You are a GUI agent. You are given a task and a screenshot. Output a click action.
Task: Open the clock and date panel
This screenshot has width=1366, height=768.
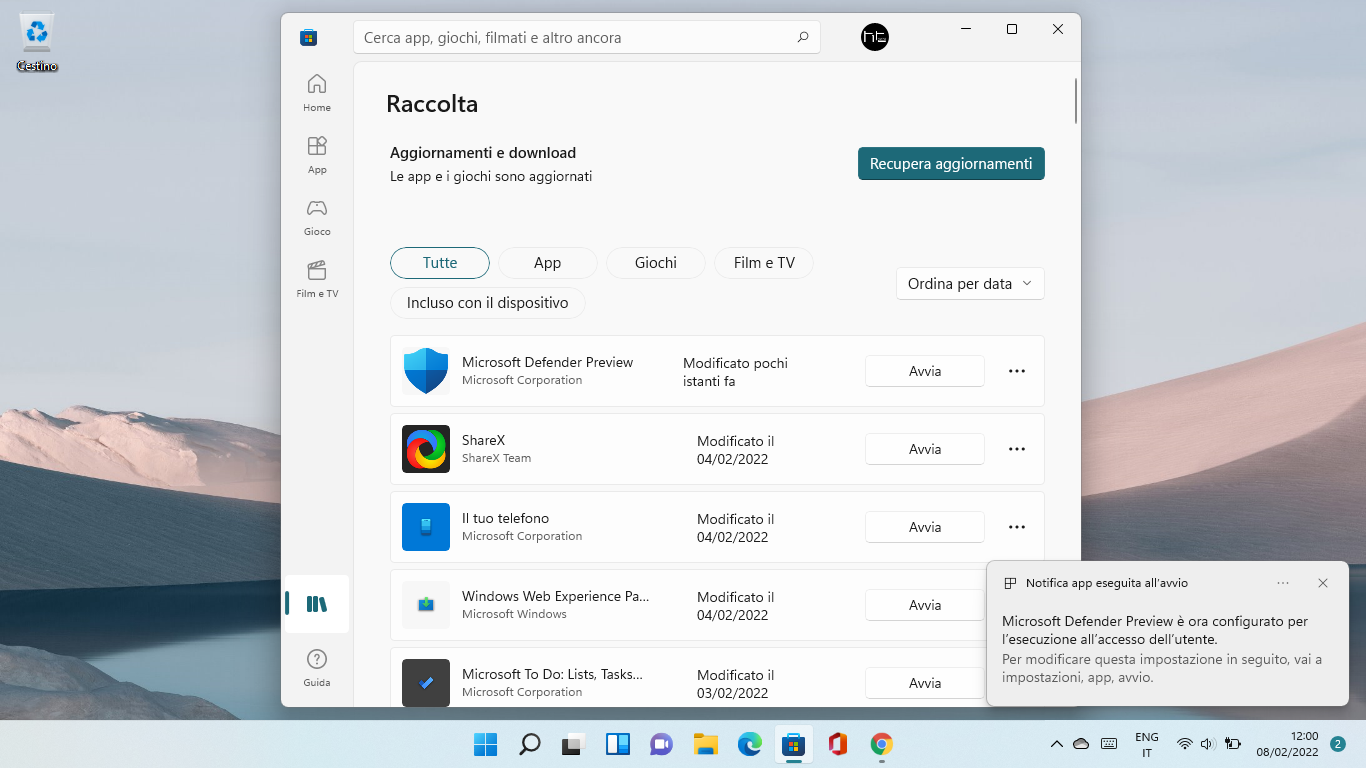pos(1287,744)
